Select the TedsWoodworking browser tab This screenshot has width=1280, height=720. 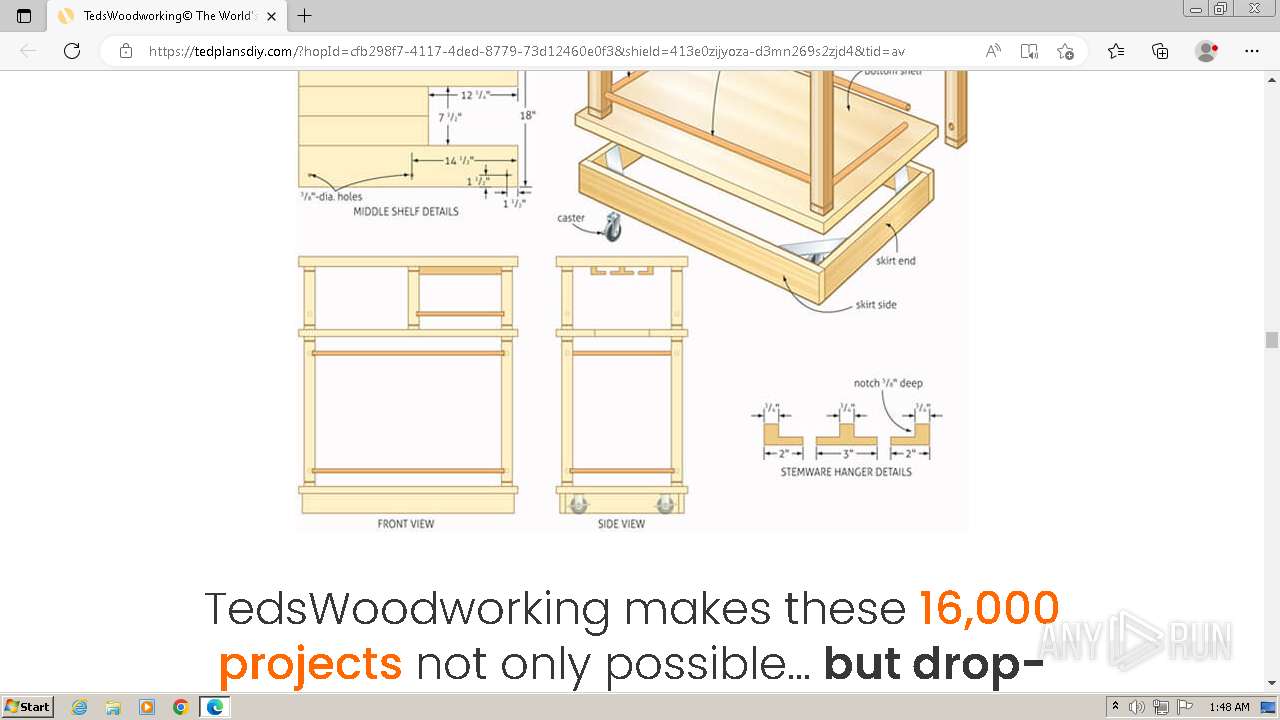(x=167, y=16)
